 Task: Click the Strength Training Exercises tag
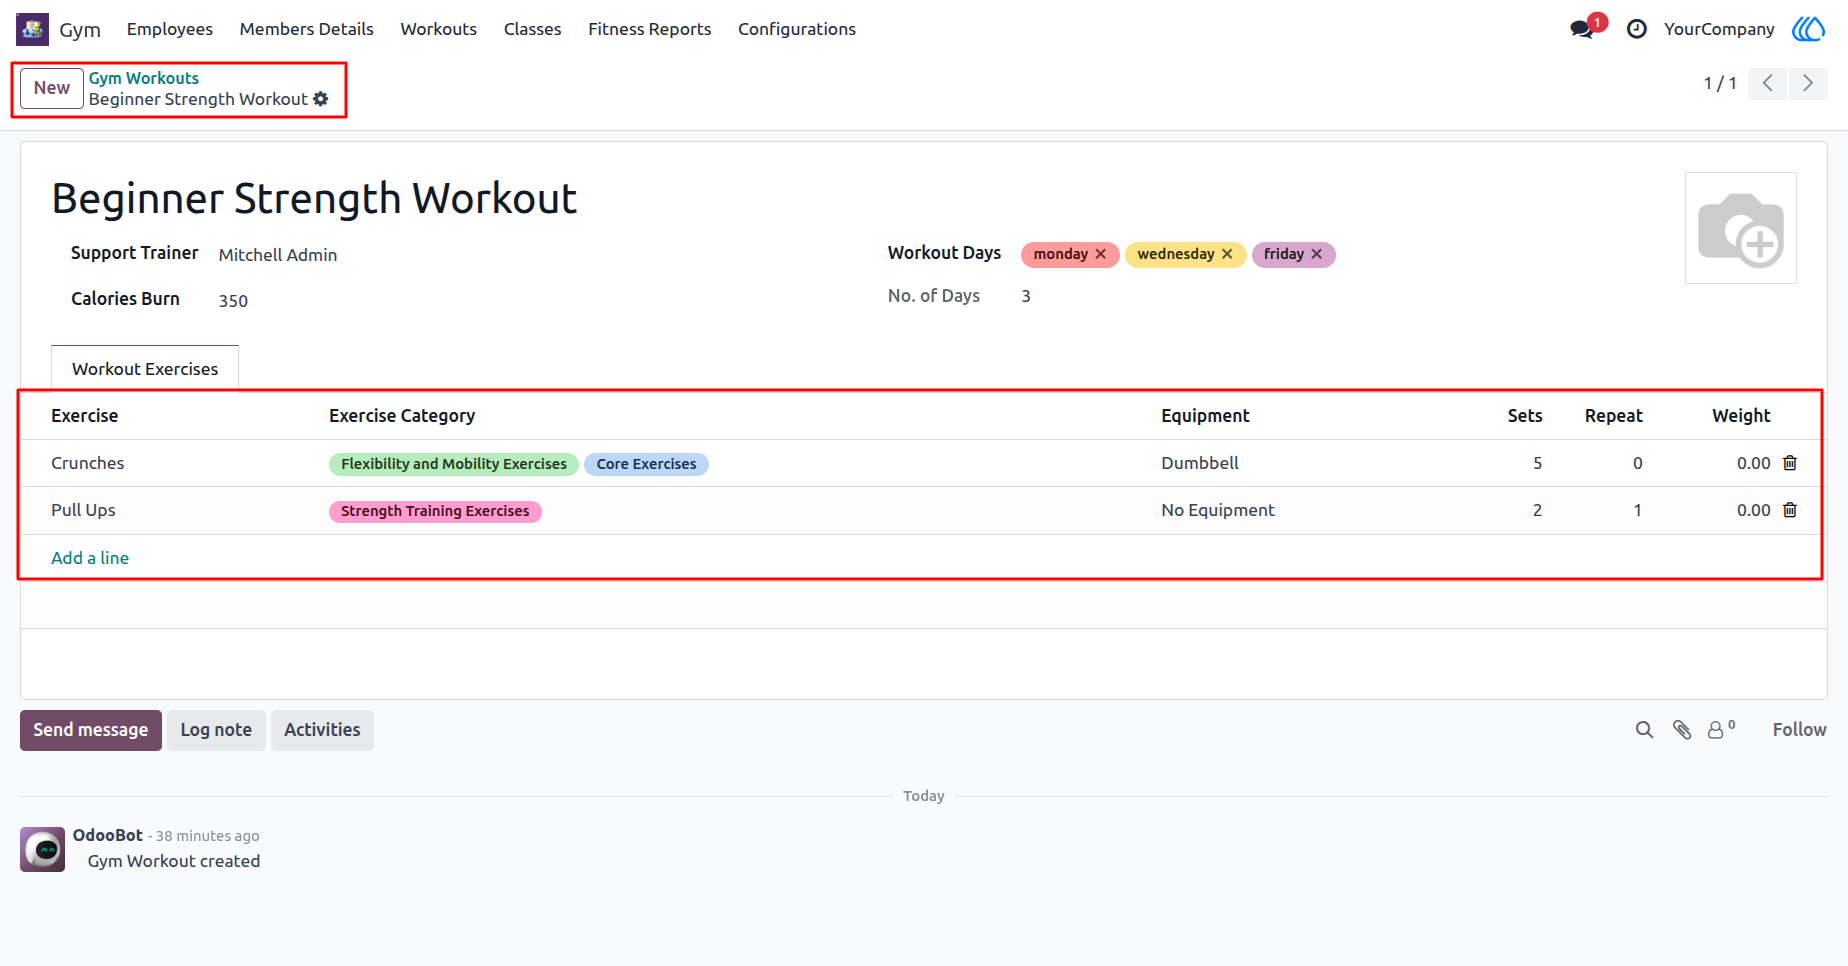point(435,511)
